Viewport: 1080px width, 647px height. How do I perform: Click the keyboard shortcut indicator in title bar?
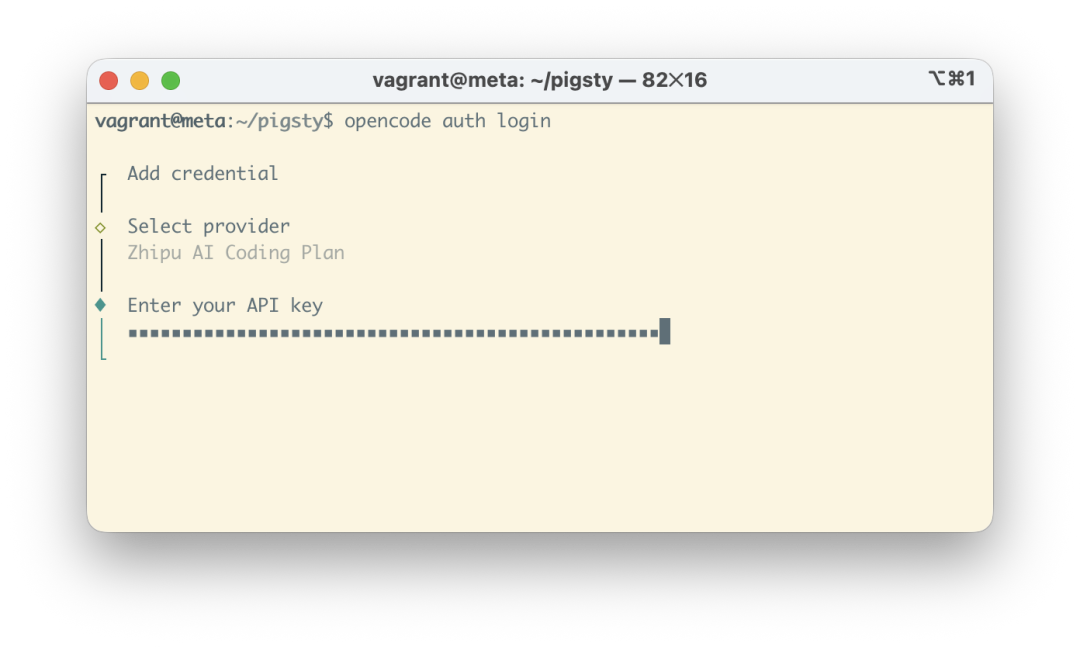pos(952,79)
